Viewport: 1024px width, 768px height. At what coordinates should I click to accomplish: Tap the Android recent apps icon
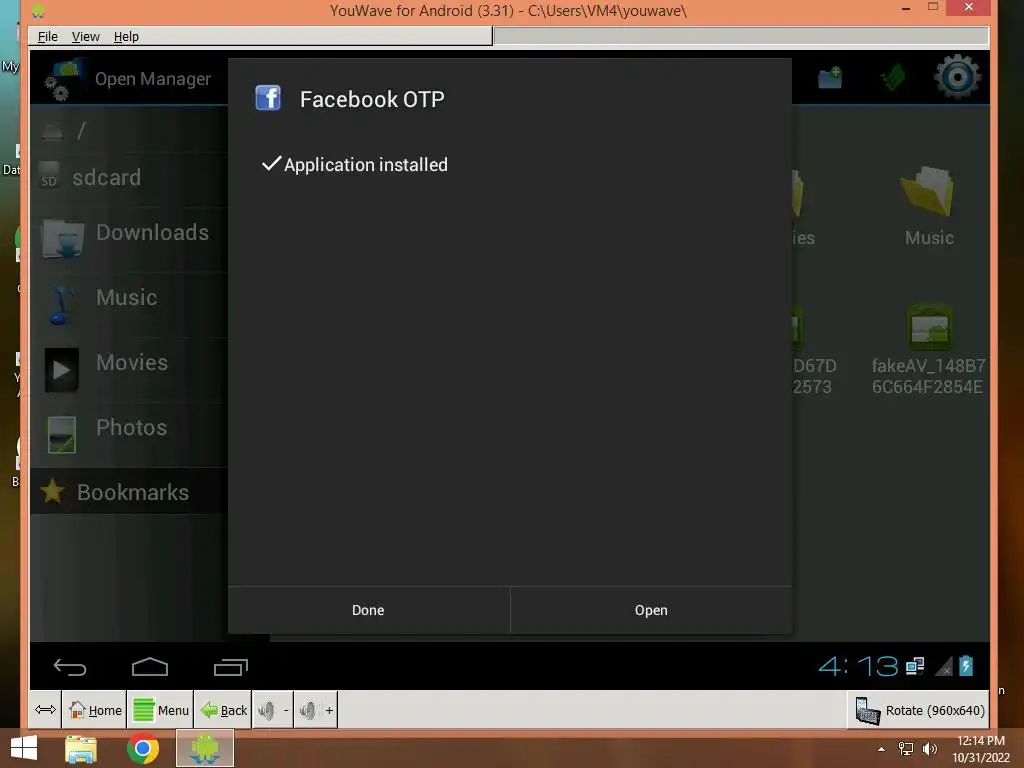[x=231, y=667]
